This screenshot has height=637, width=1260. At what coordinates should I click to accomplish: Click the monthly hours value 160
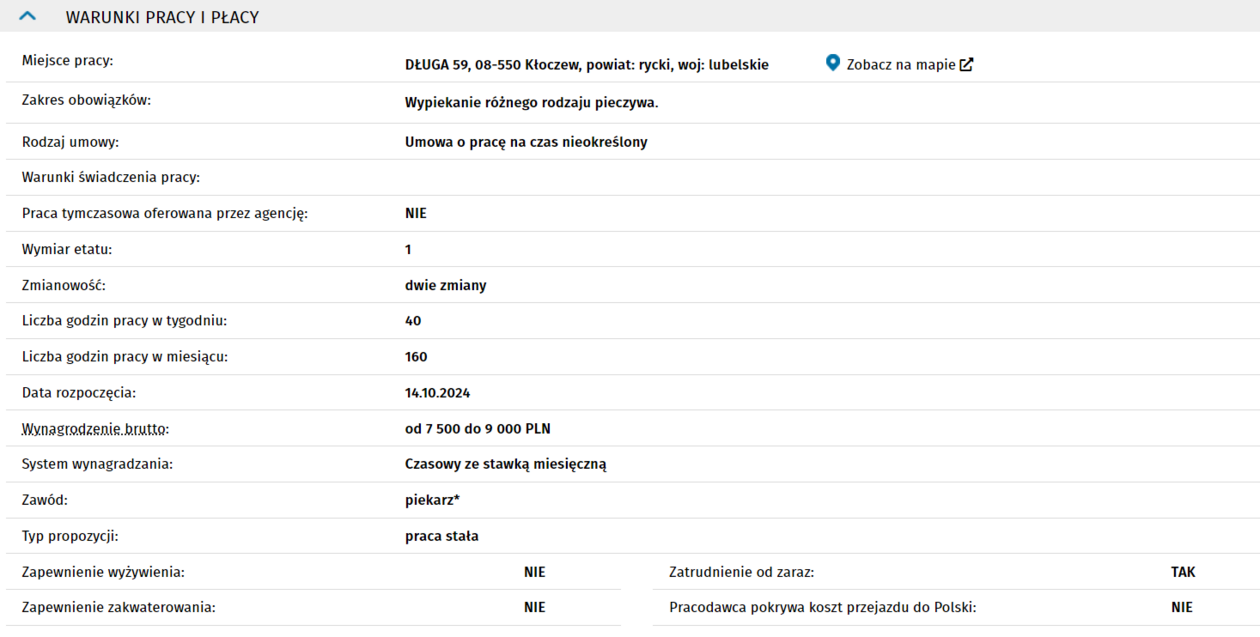coord(416,357)
